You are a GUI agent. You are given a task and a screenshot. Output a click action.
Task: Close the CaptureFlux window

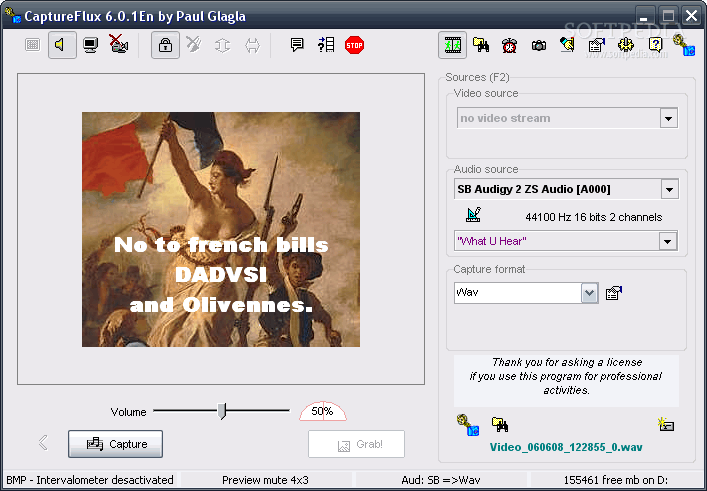pos(692,17)
